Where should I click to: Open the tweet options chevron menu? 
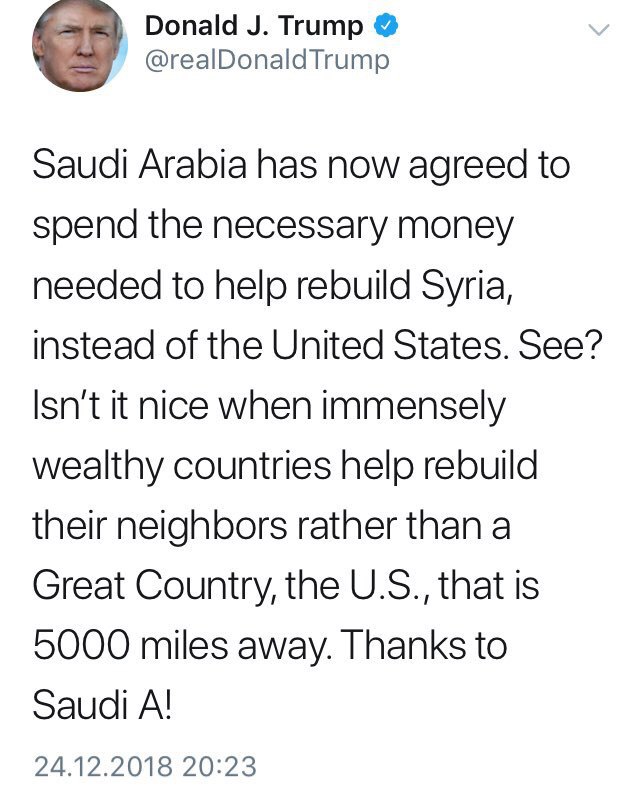(597, 30)
